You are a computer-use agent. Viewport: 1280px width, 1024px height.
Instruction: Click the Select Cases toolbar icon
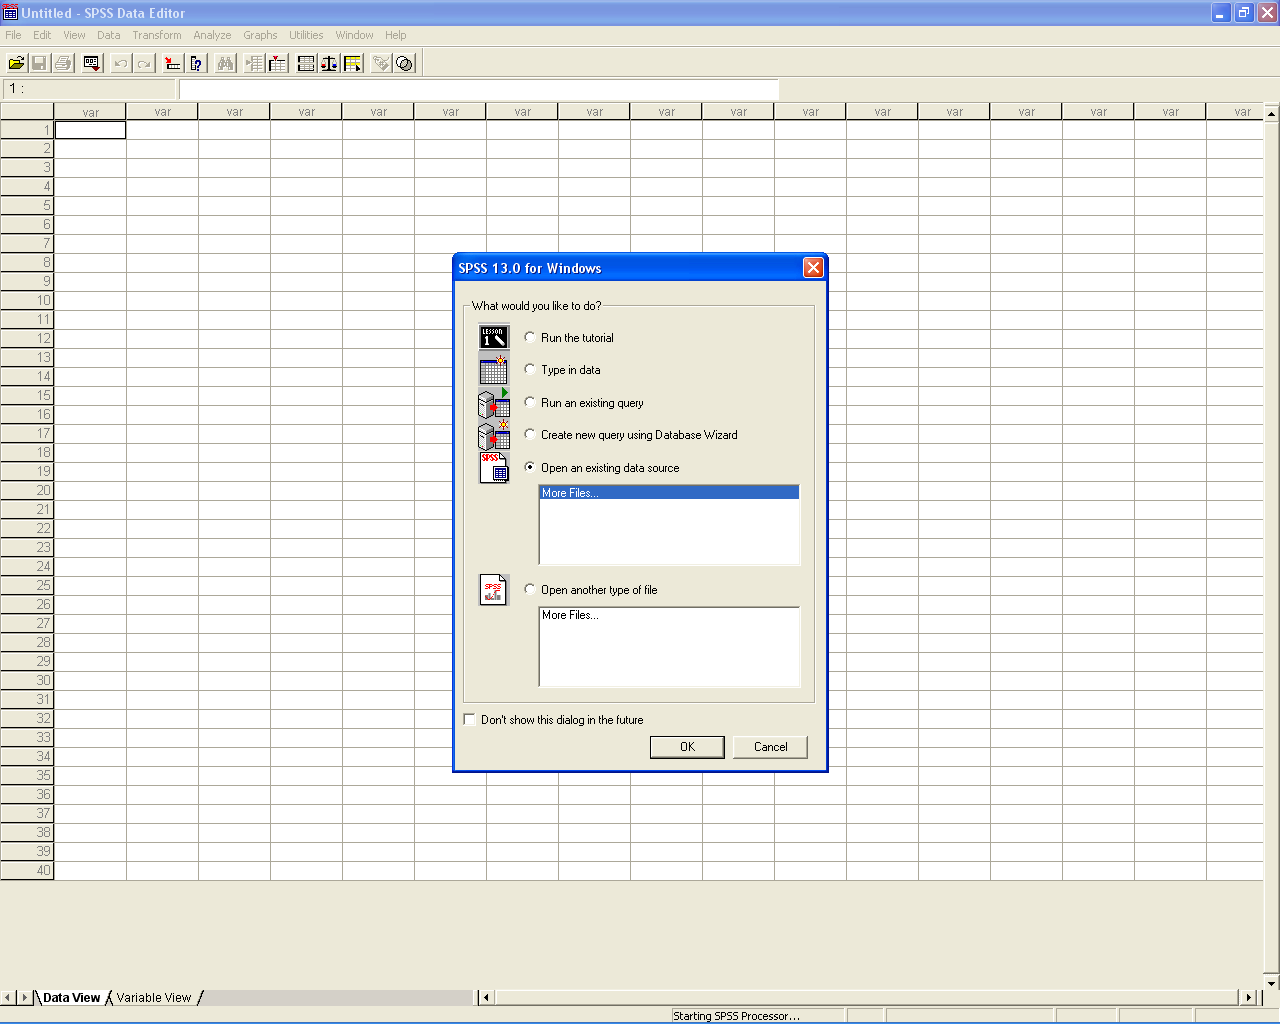coord(353,63)
